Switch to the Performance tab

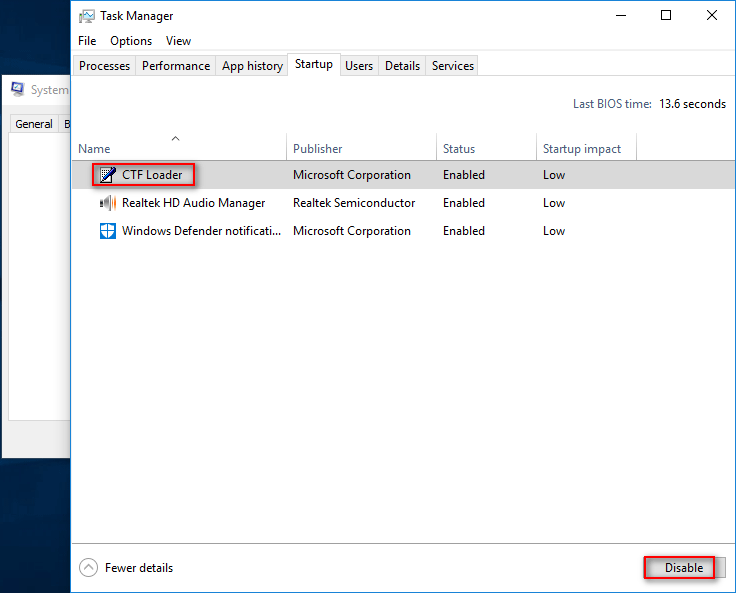176,66
